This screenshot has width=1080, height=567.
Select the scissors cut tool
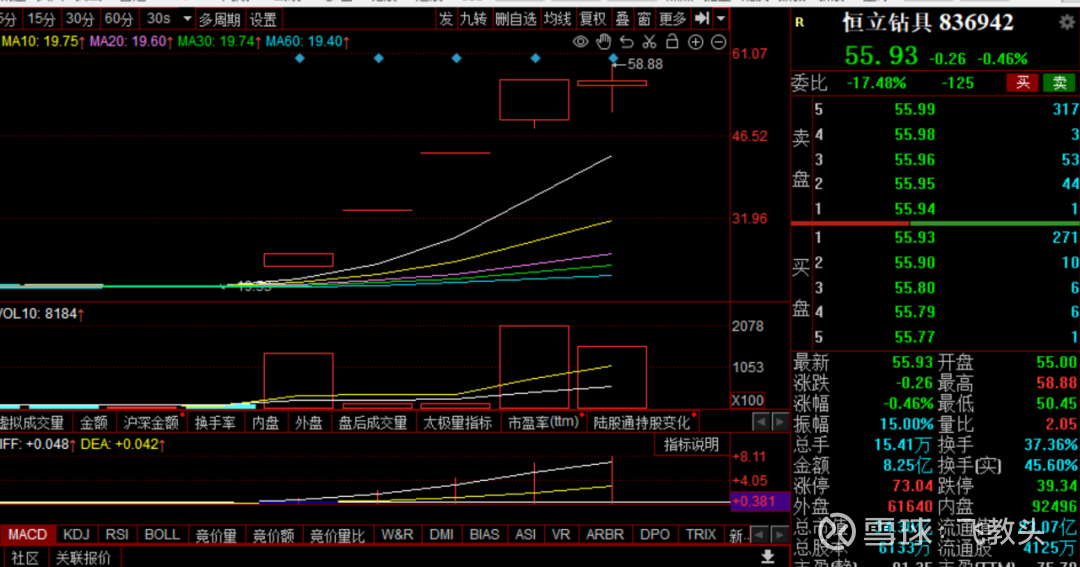coord(649,42)
